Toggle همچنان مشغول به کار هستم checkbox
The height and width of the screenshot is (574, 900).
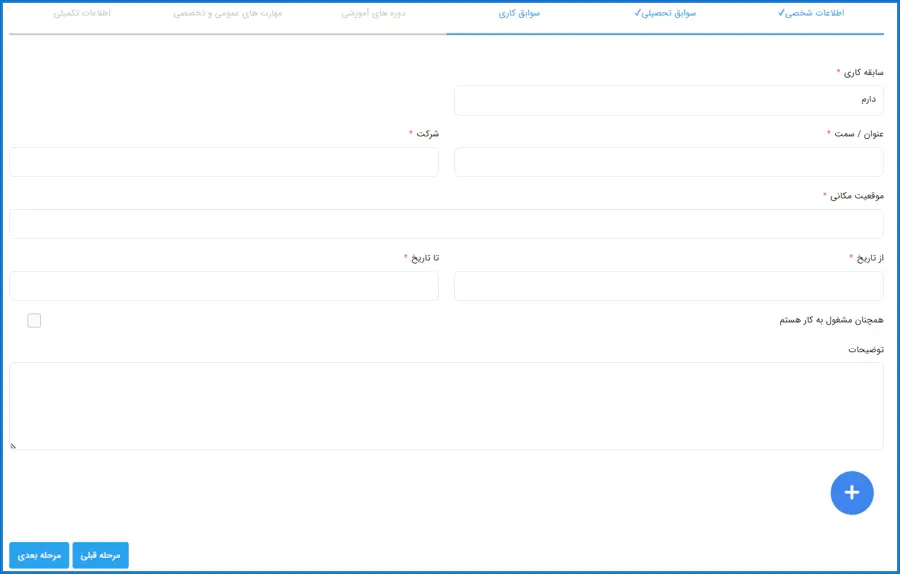click(34, 320)
